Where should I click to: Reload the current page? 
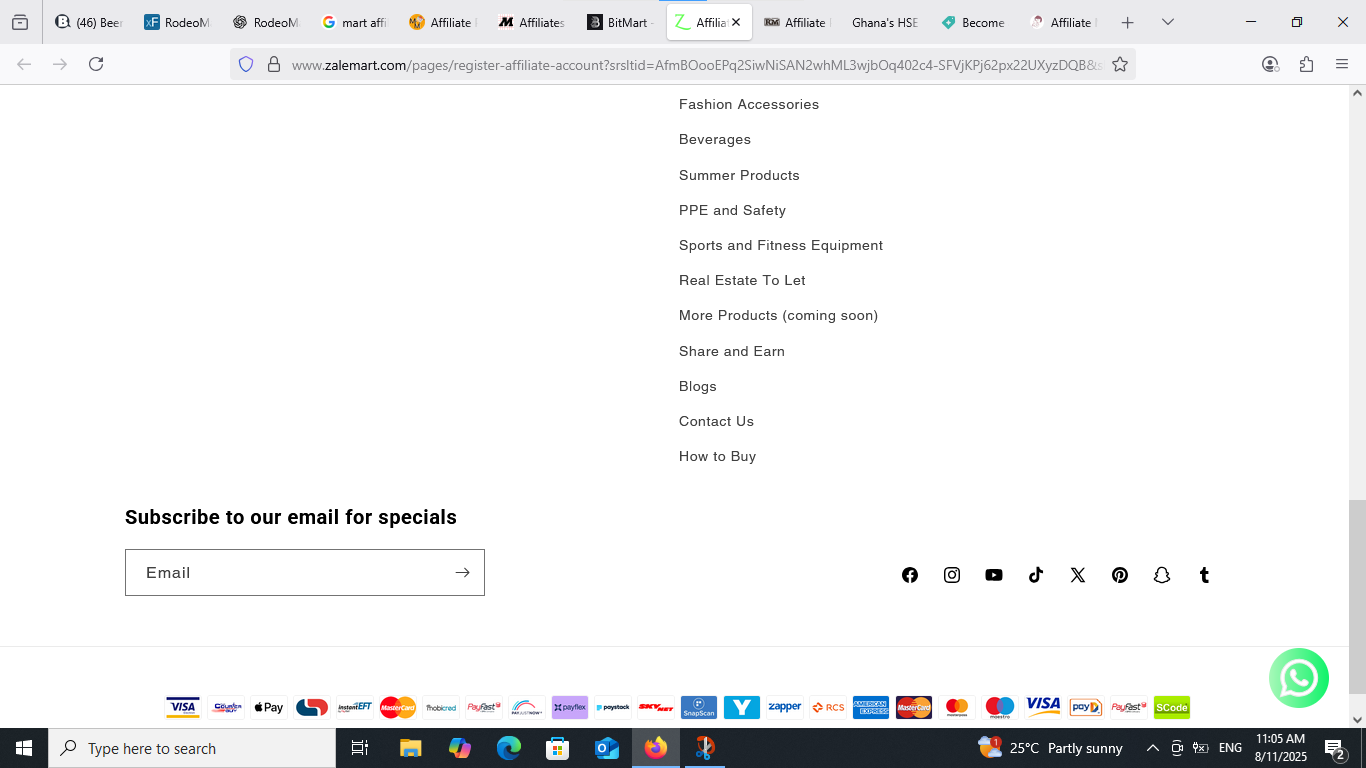(96, 64)
